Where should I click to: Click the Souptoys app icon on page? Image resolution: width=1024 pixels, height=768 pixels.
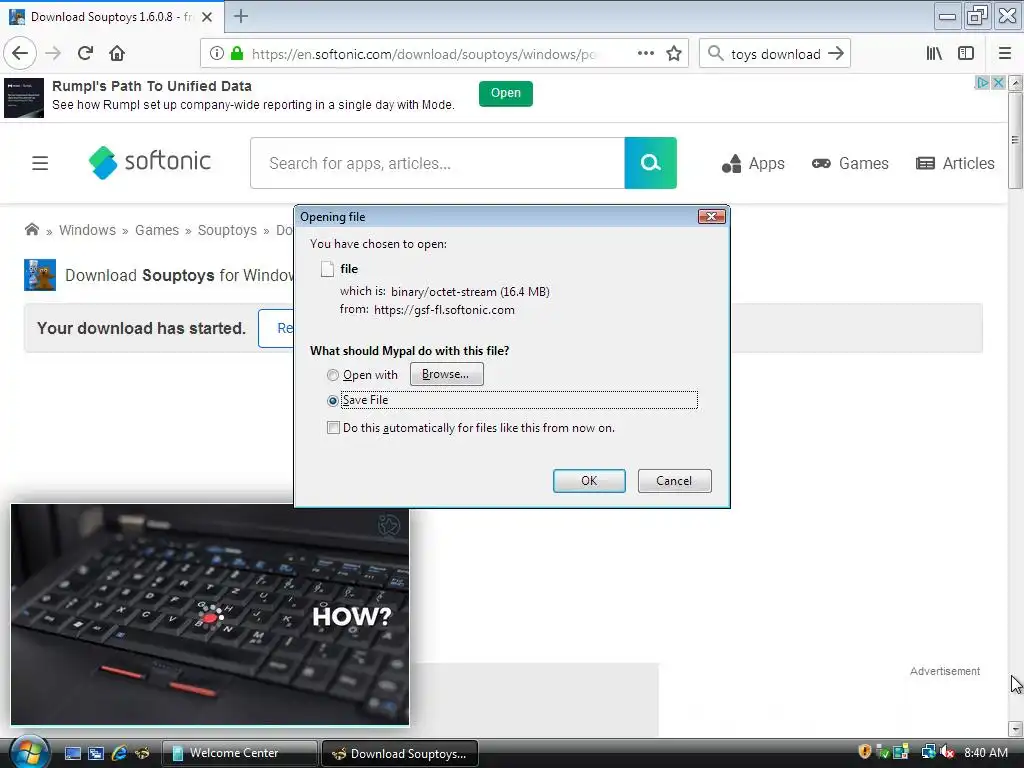[40, 275]
